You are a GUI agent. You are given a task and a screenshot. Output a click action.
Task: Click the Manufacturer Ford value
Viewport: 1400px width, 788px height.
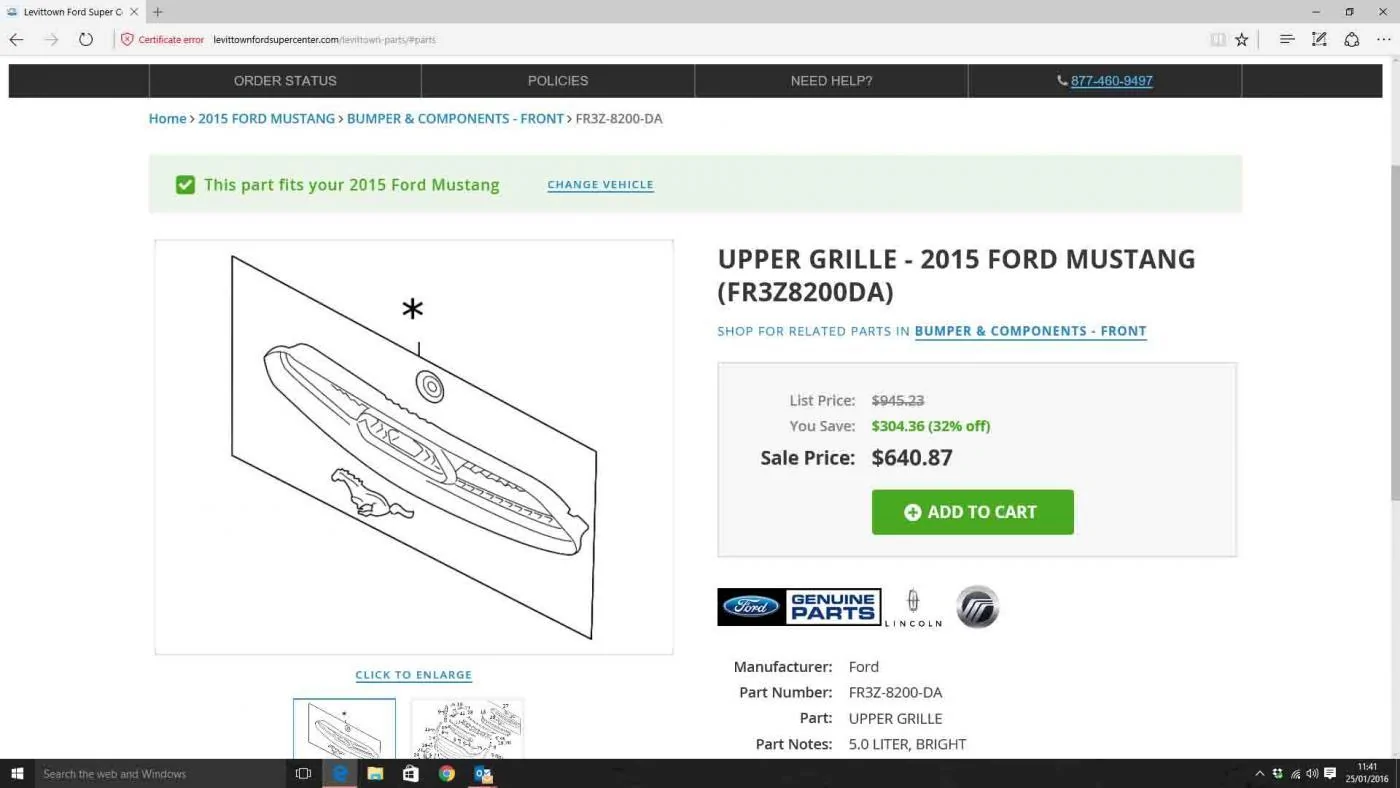863,667
